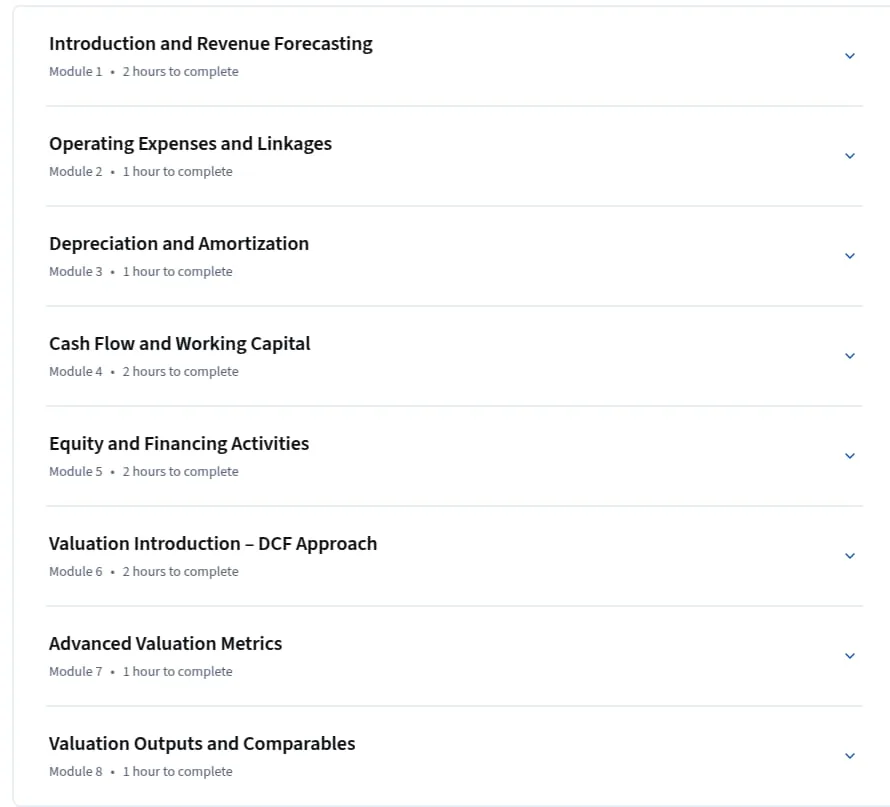The image size is (890, 807).
Task: Click the Module 4 duration text
Action: tap(180, 371)
